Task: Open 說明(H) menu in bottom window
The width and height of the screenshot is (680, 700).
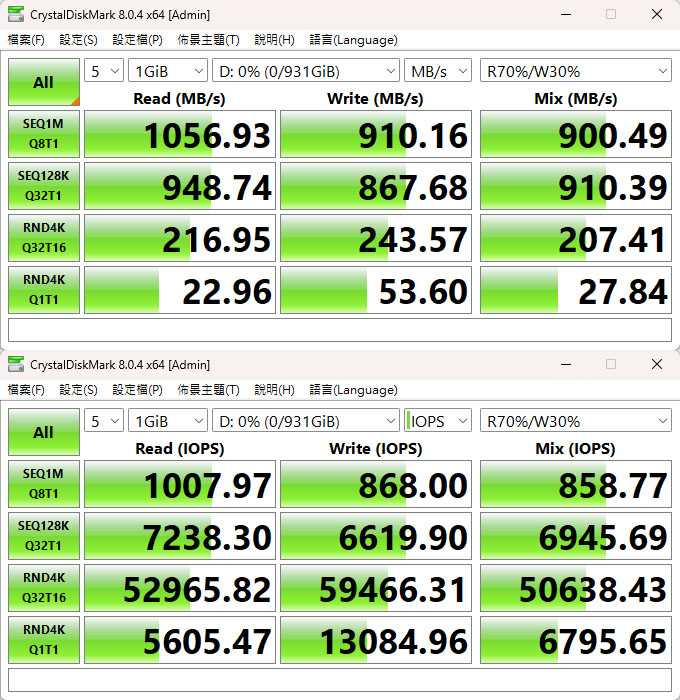Action: click(274, 390)
